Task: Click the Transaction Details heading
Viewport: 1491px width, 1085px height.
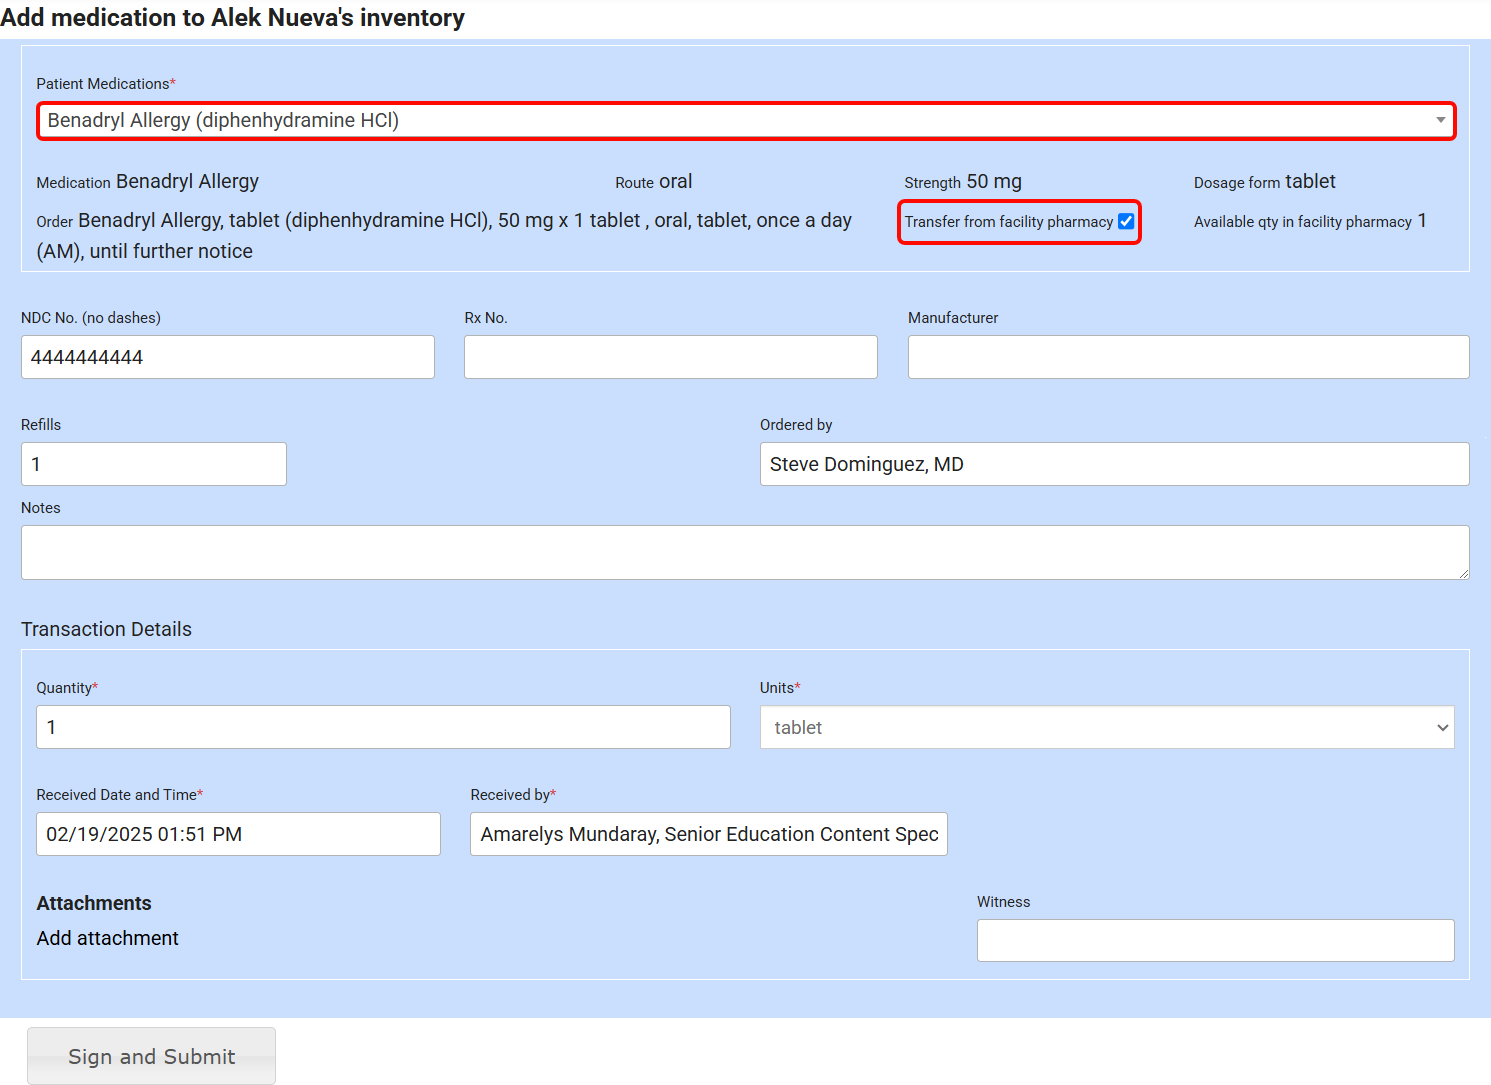Action: (x=106, y=629)
